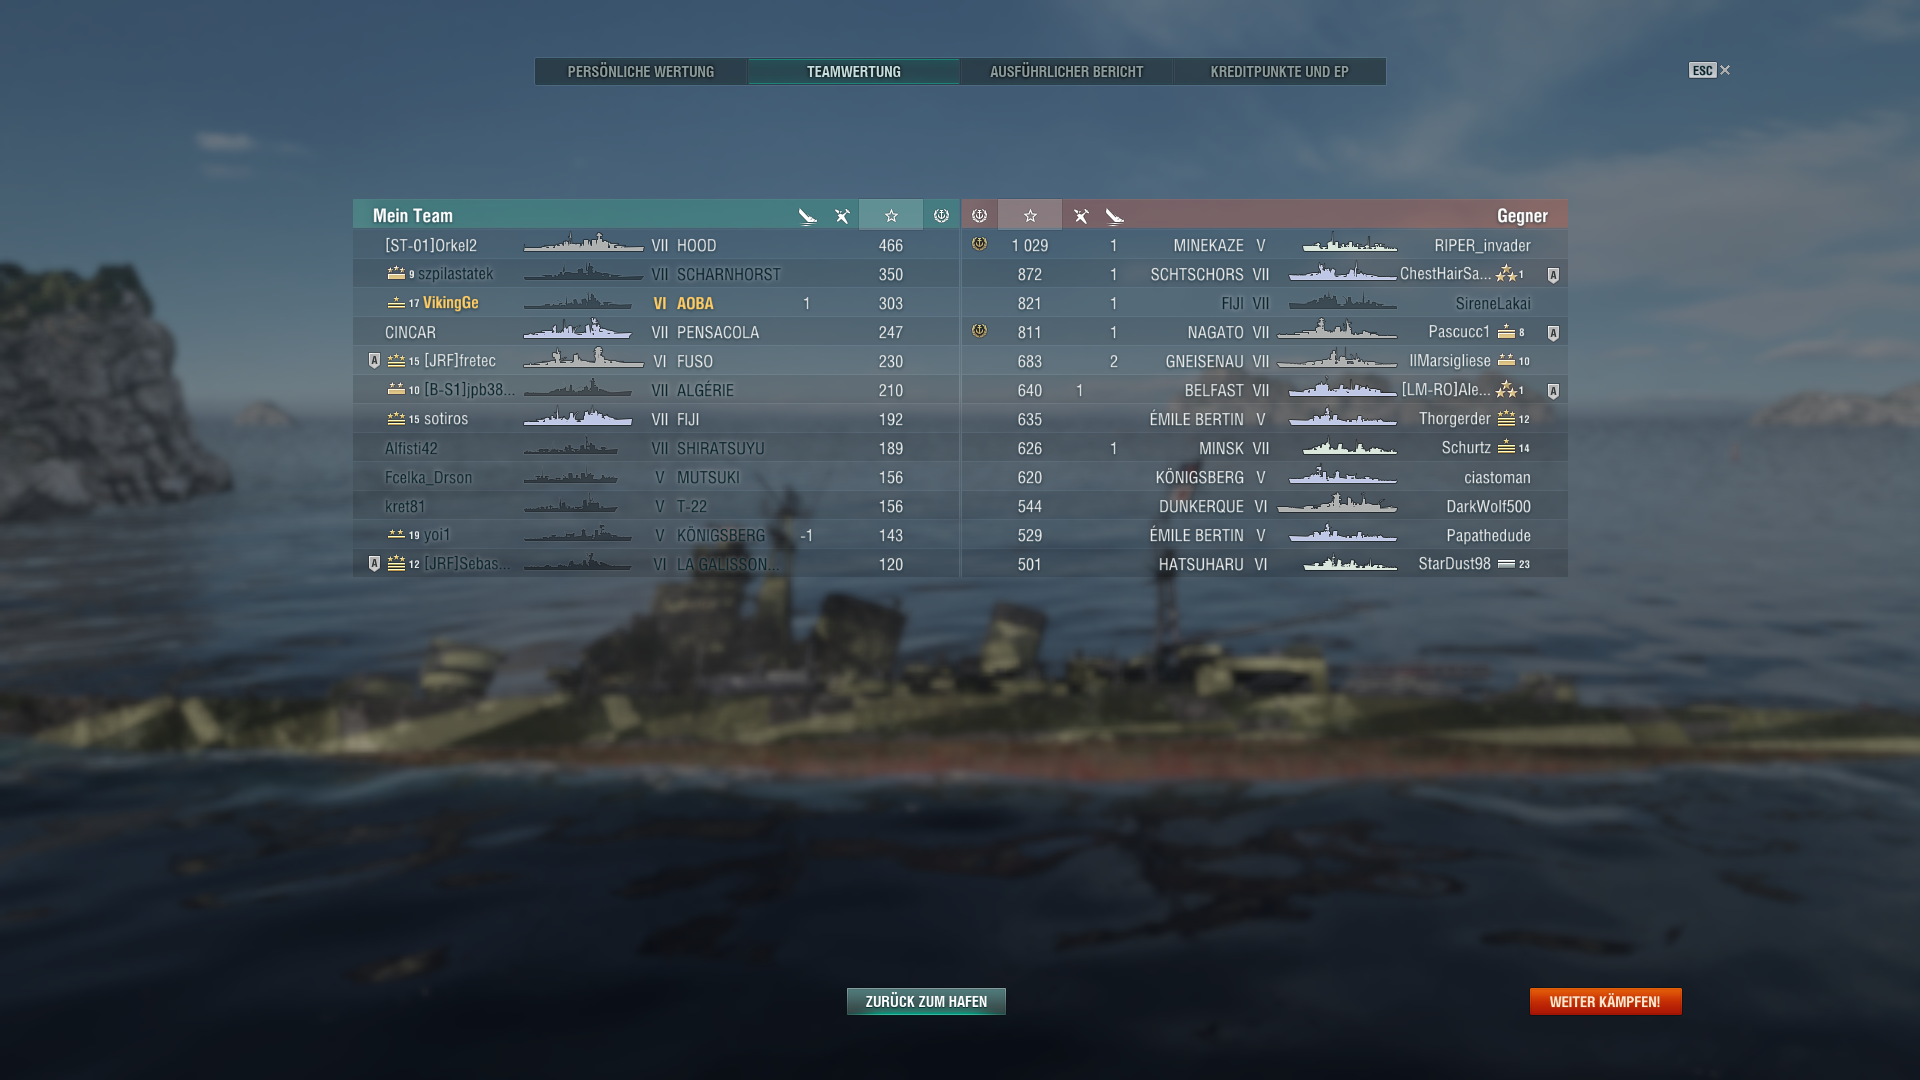Click Nagato ship silhouette for Pascucc1
Image resolution: width=1920 pixels, height=1080 pixels.
point(1337,331)
